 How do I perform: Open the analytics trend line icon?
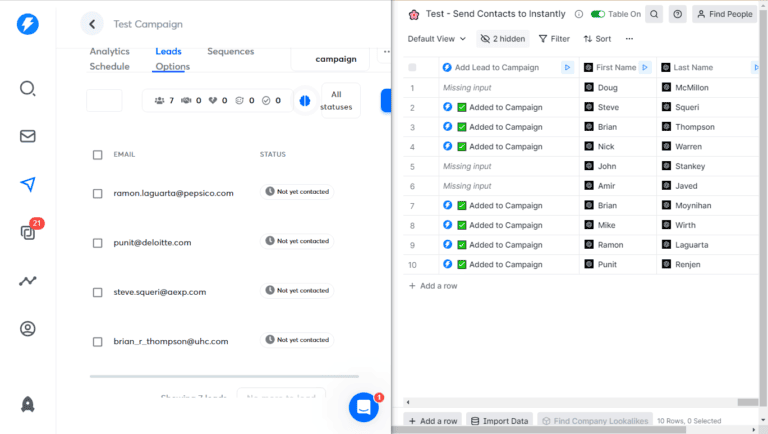pos(28,281)
